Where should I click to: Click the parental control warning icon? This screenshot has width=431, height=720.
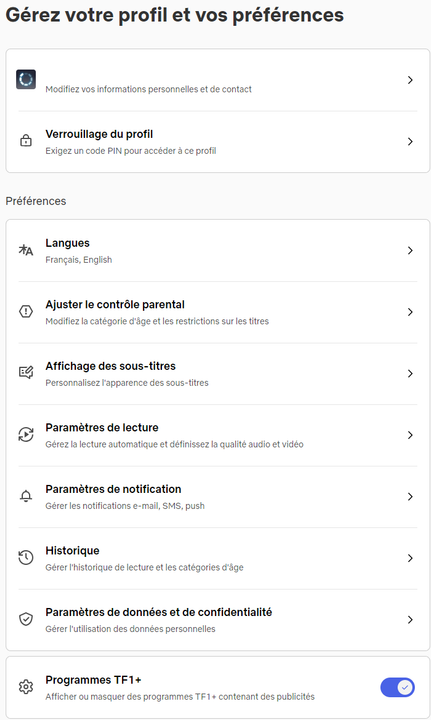(26, 312)
